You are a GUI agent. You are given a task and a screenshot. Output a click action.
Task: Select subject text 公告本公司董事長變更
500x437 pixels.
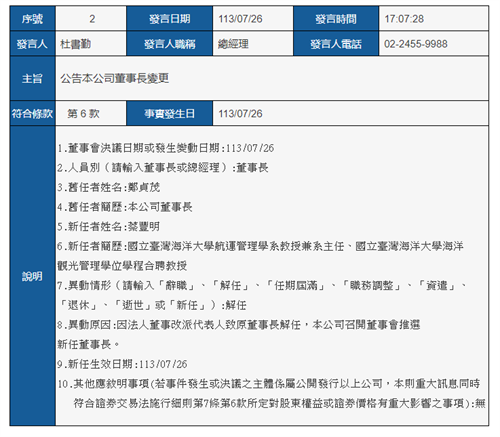[x=114, y=79]
